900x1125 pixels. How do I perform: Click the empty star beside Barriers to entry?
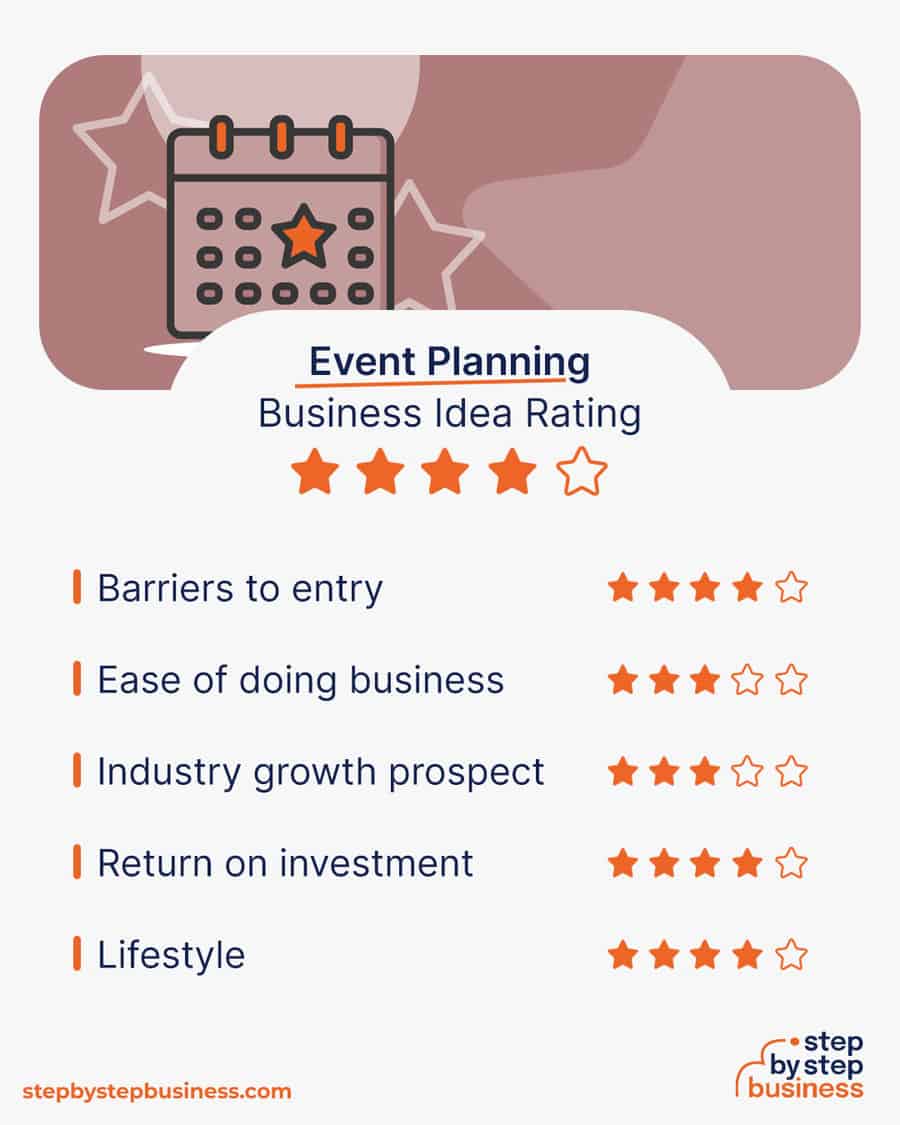point(791,588)
